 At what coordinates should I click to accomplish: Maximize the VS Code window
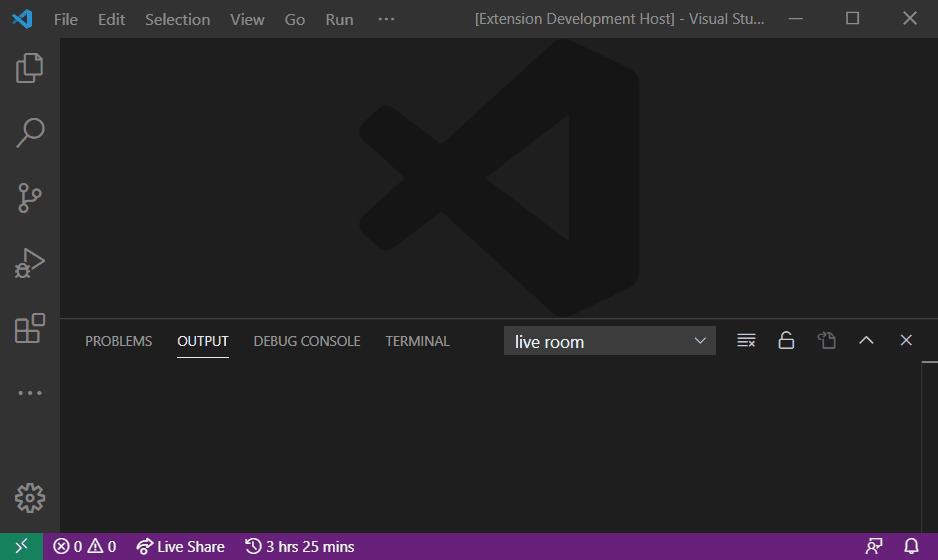(x=852, y=19)
